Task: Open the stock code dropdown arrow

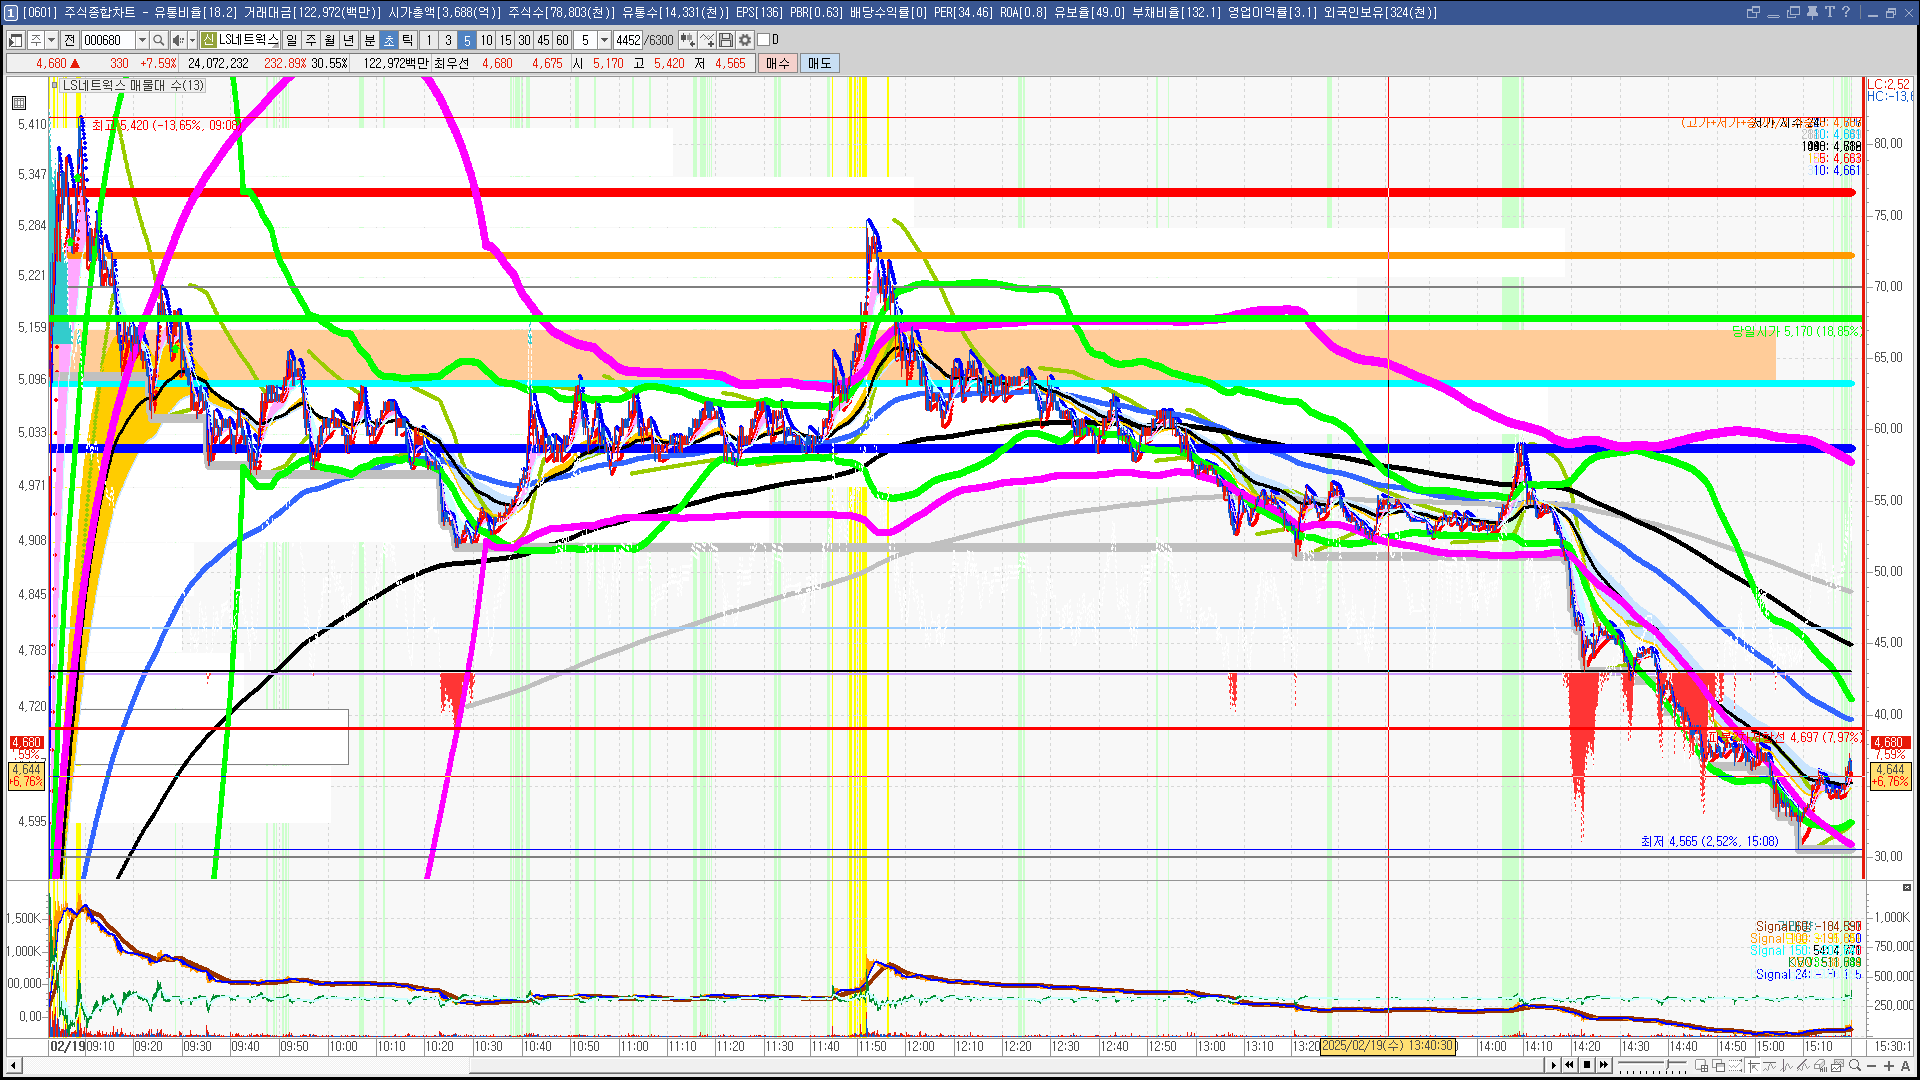Action: [x=142, y=40]
